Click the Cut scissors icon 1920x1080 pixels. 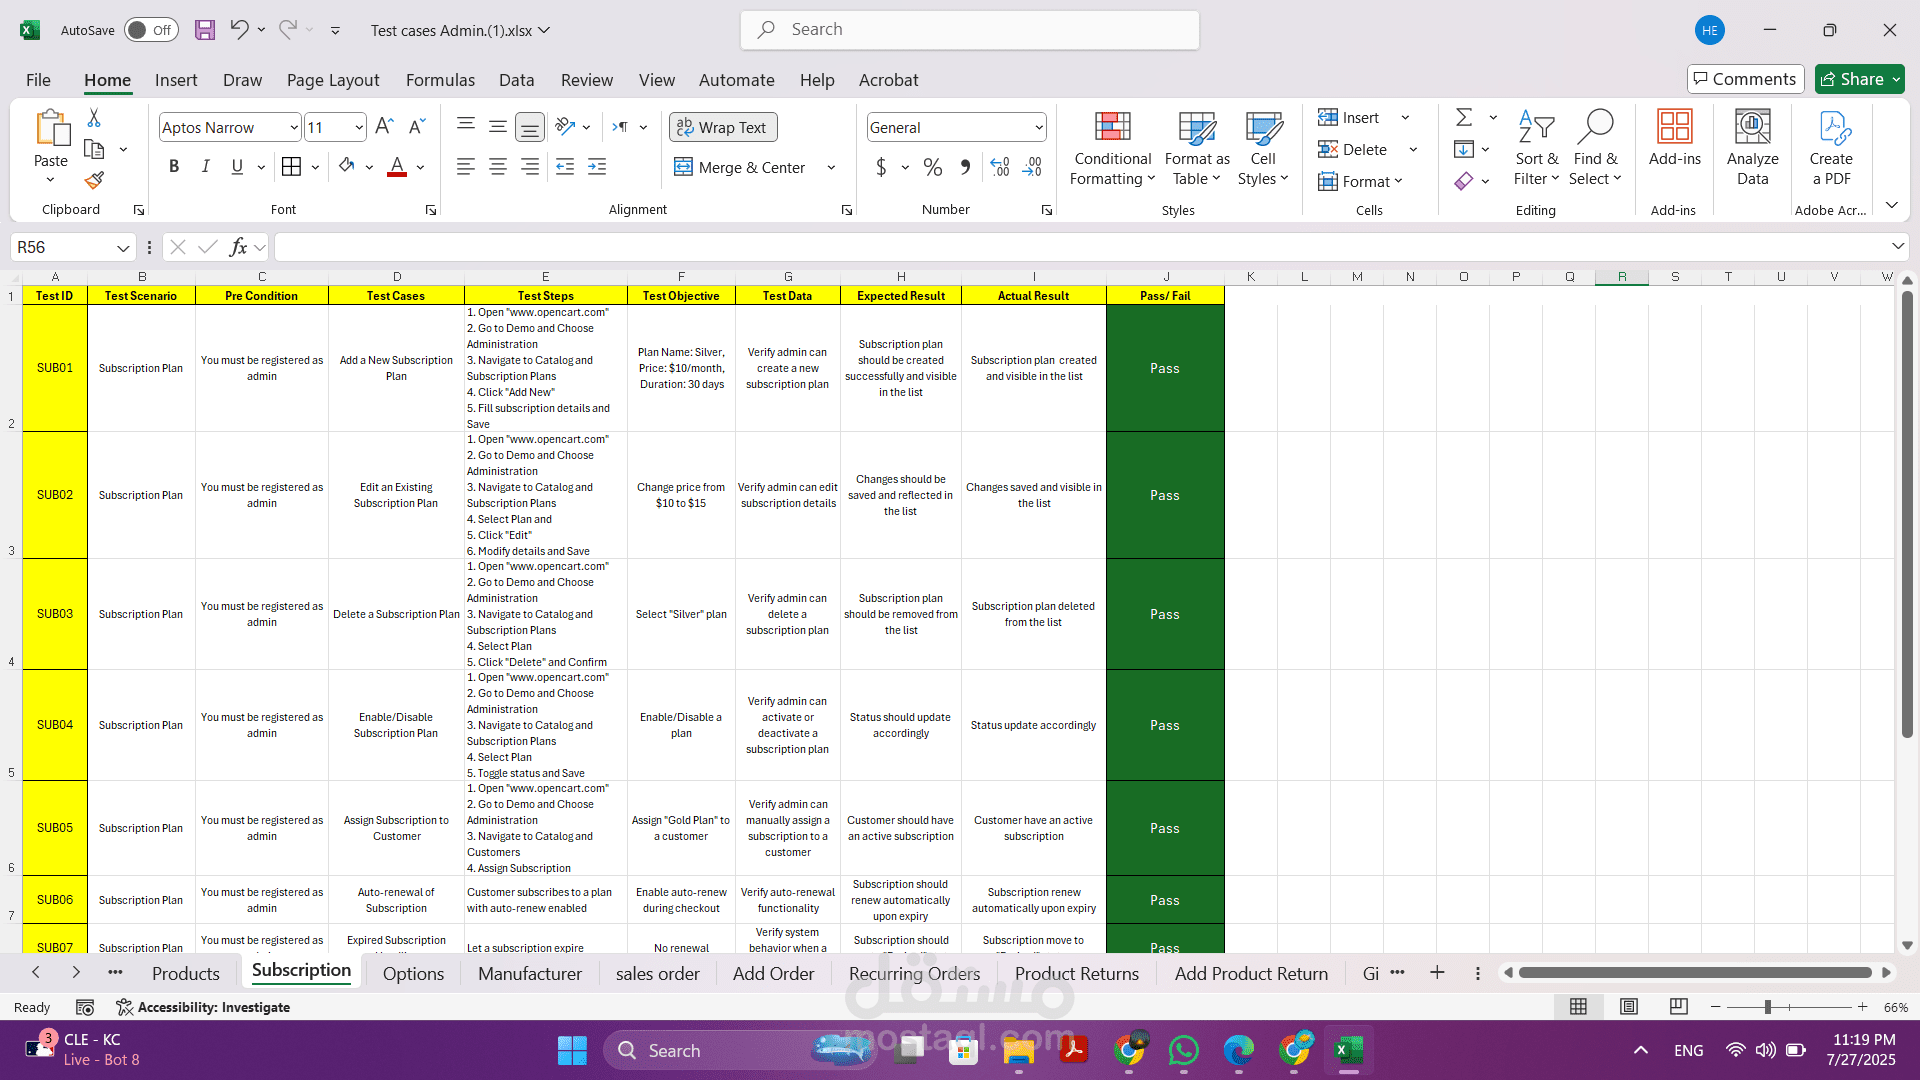[94, 118]
